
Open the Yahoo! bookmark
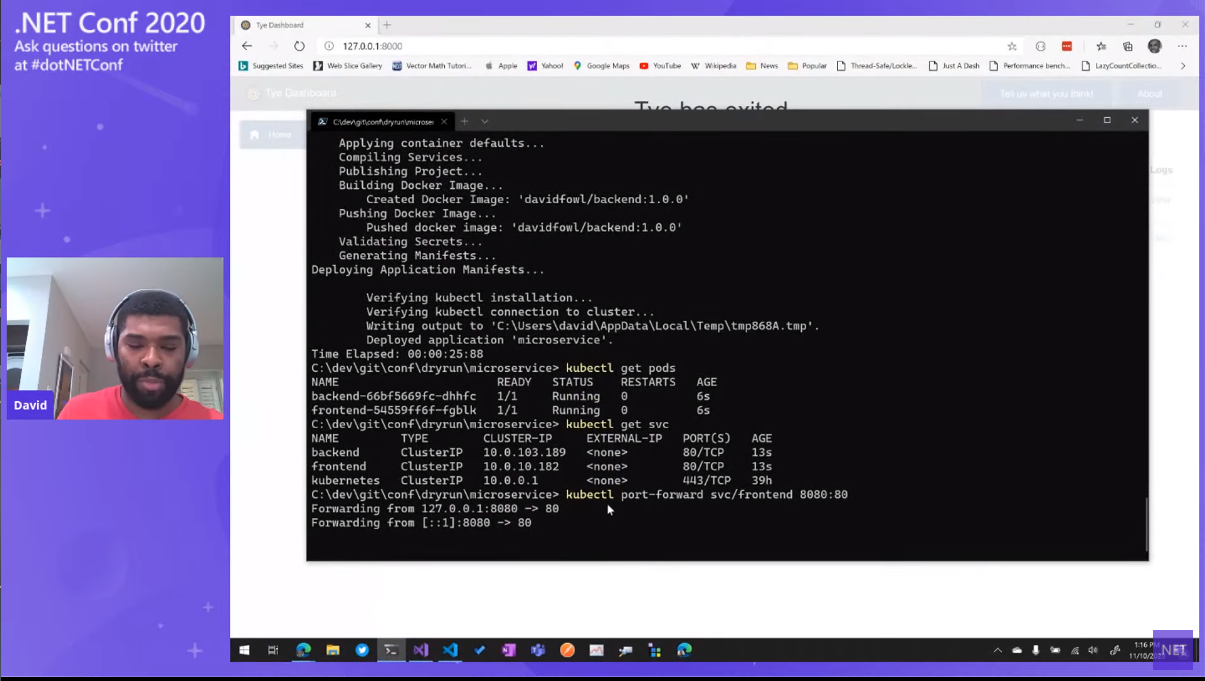click(545, 66)
